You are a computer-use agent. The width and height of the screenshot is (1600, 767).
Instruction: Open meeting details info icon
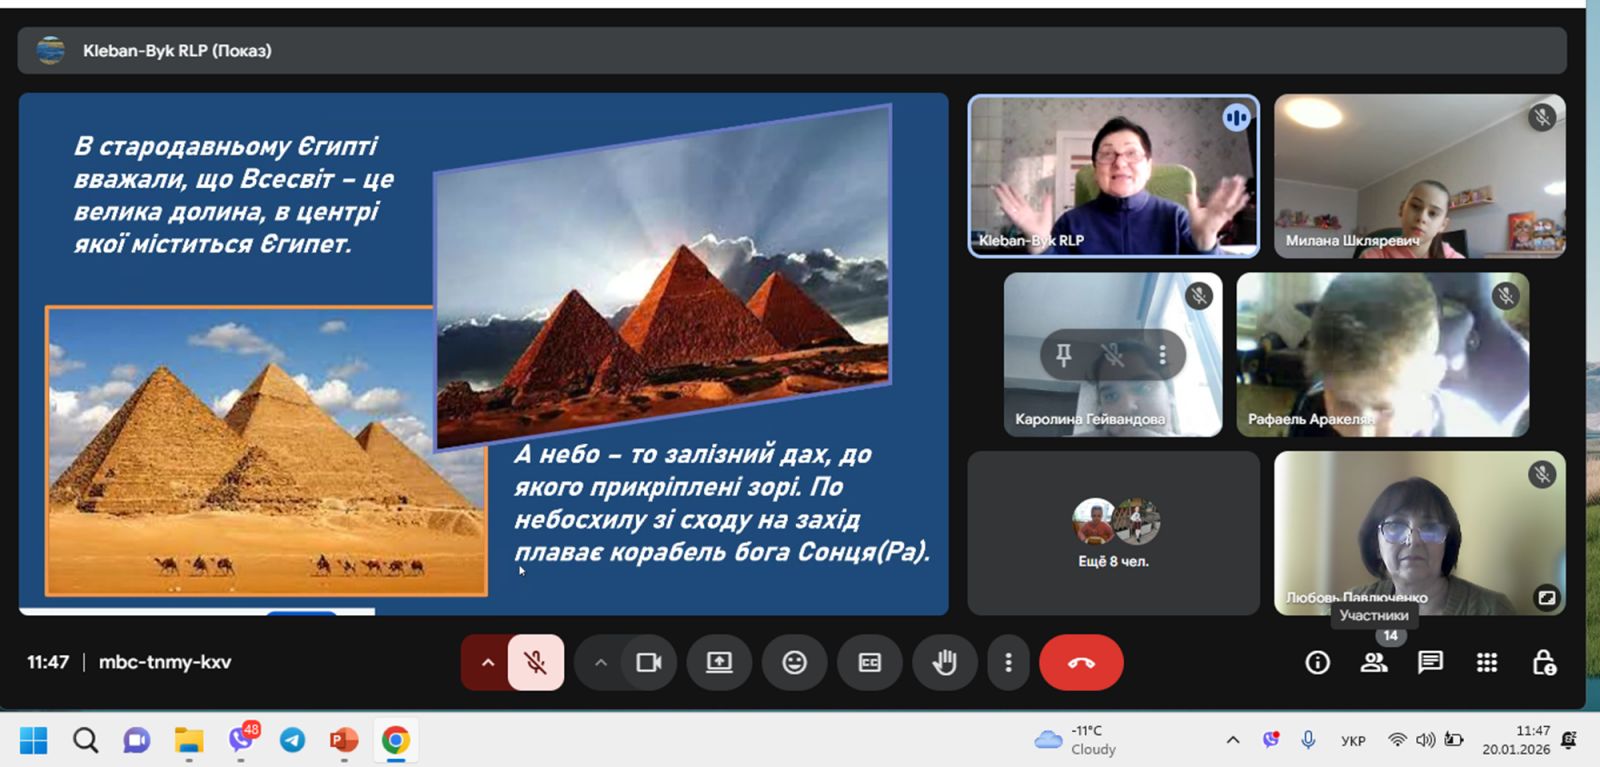tap(1318, 662)
